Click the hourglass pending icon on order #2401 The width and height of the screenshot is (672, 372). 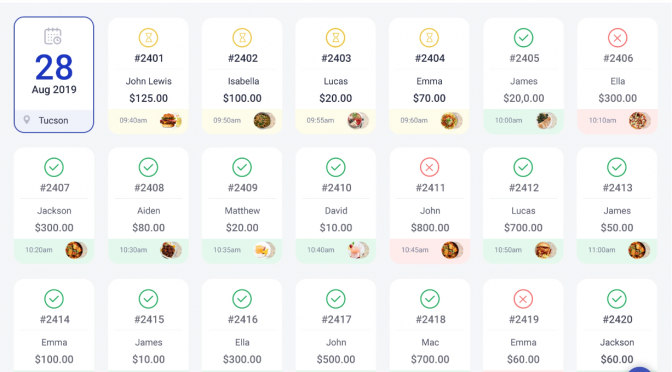point(148,38)
